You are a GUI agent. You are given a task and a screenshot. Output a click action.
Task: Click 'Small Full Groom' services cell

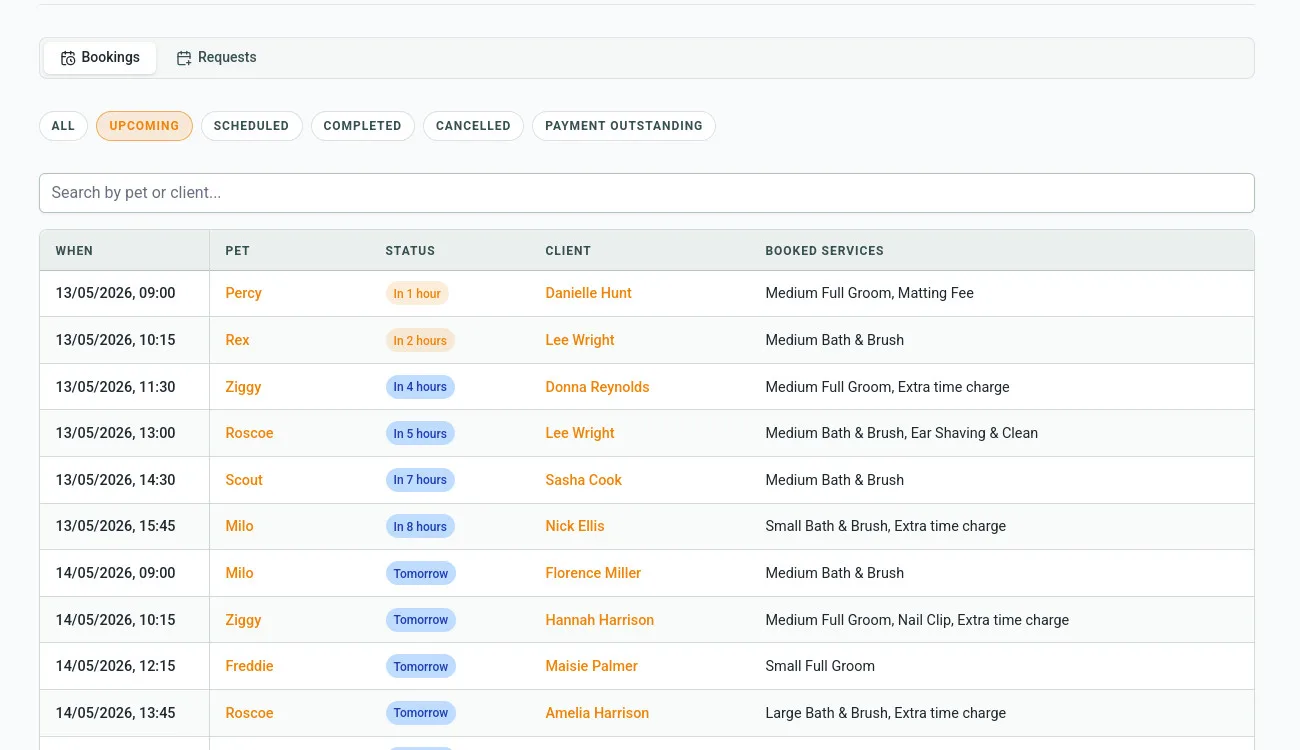point(820,666)
